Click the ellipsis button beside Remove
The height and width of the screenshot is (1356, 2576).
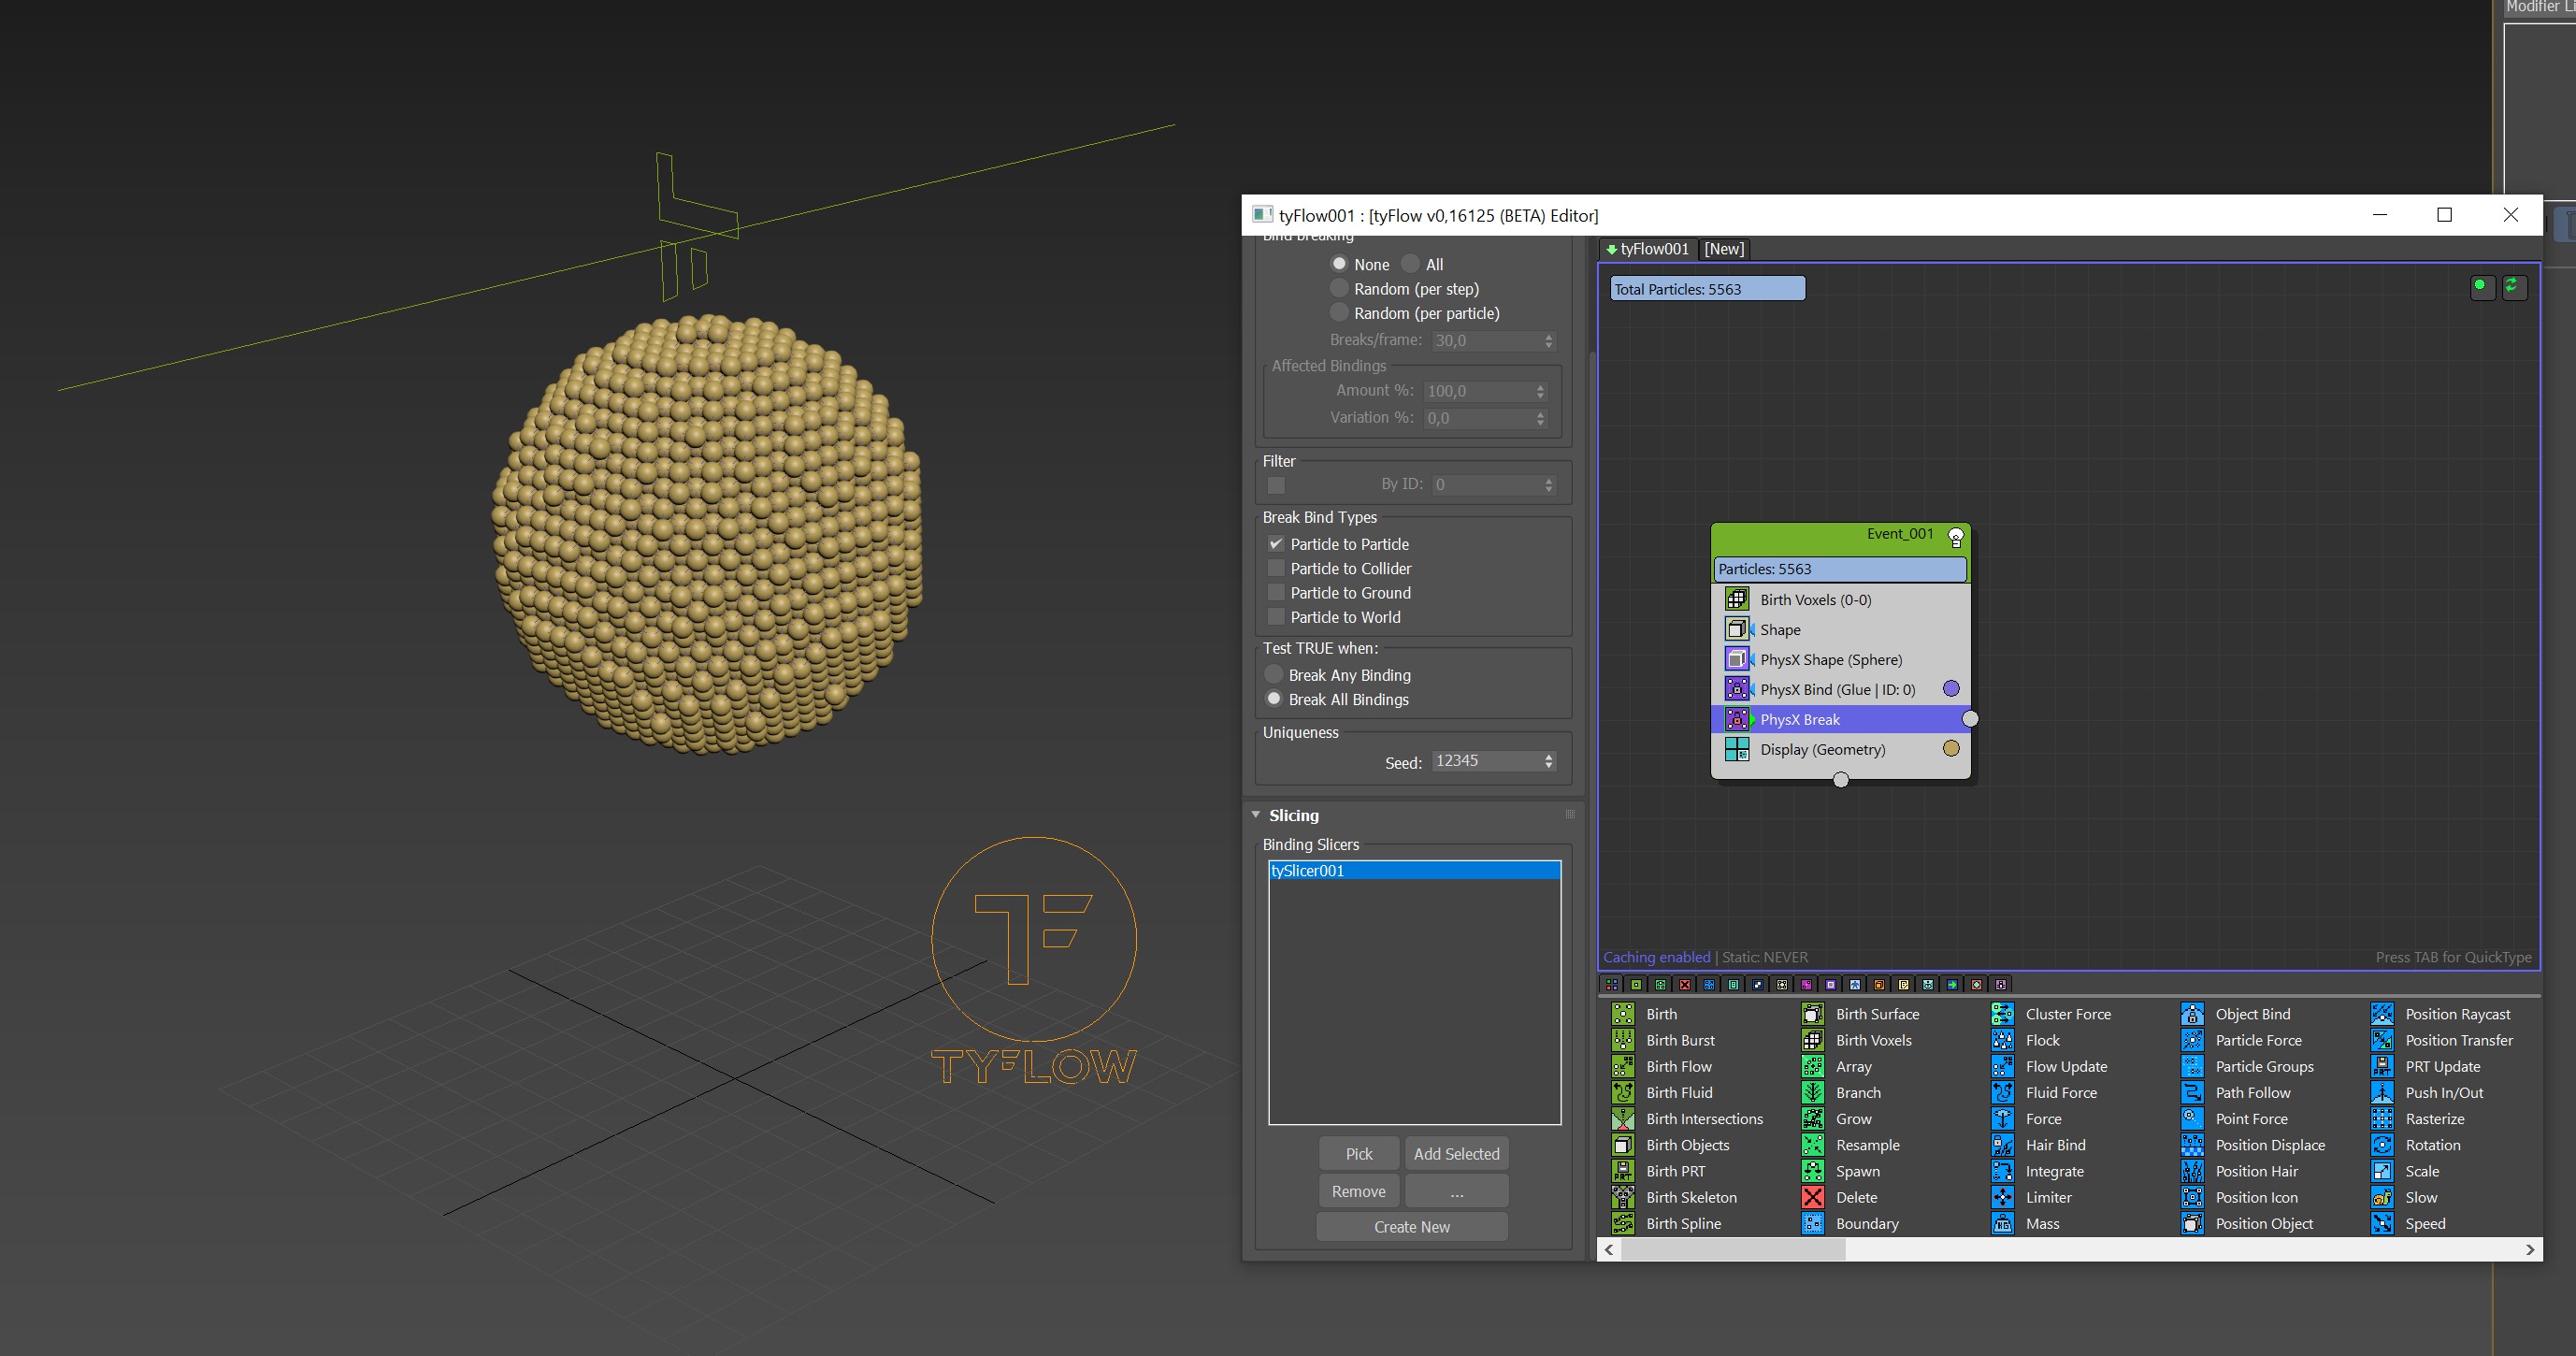[1456, 1191]
